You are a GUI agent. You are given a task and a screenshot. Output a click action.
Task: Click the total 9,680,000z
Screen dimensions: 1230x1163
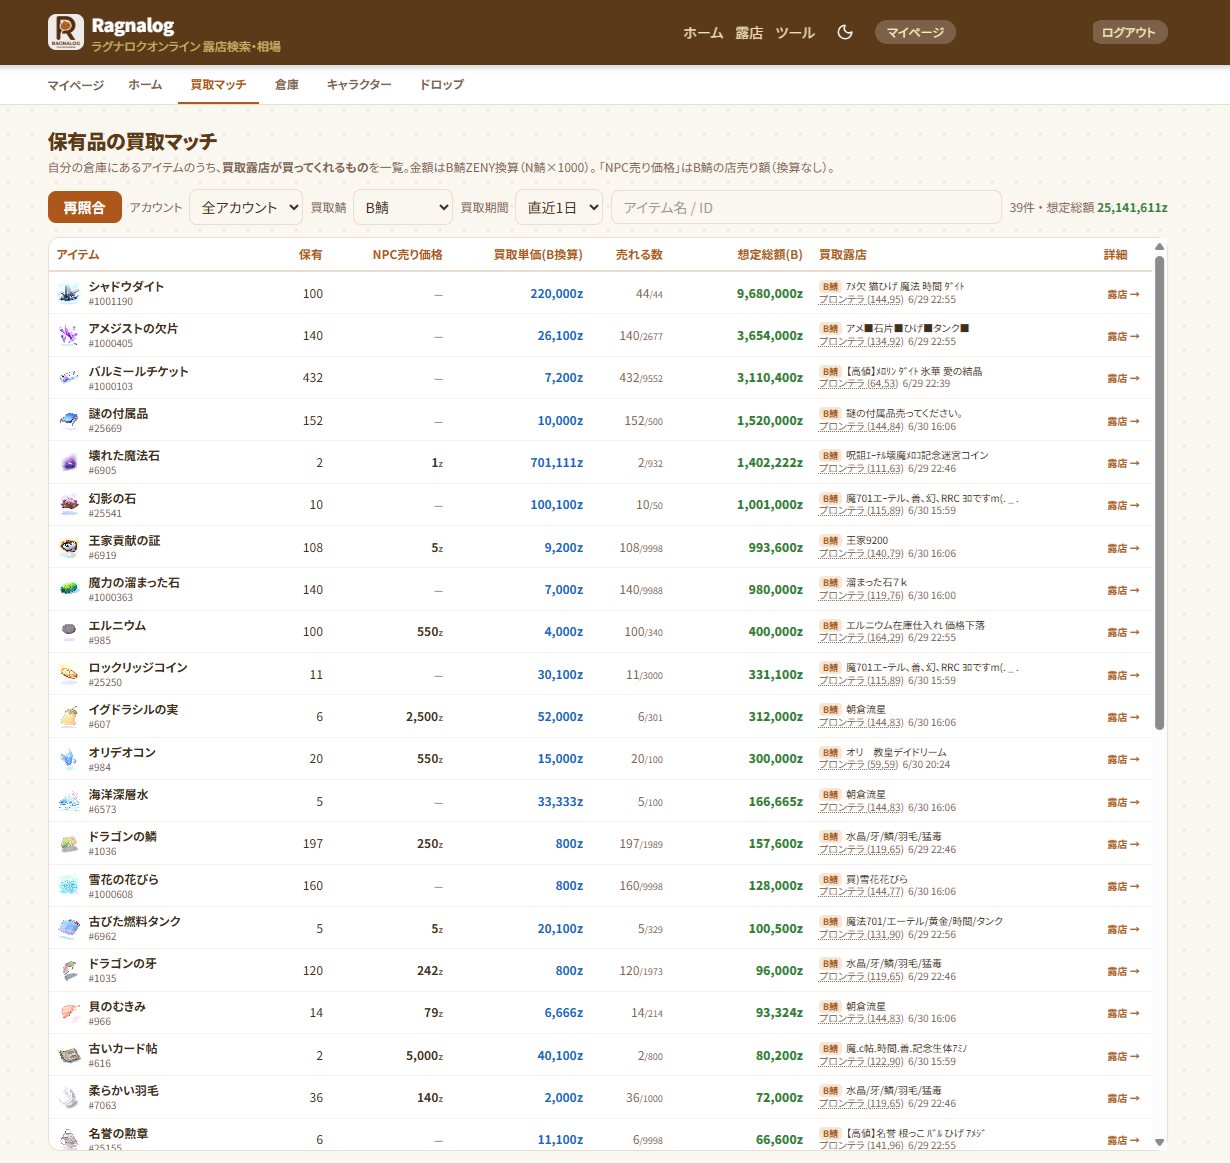(770, 294)
